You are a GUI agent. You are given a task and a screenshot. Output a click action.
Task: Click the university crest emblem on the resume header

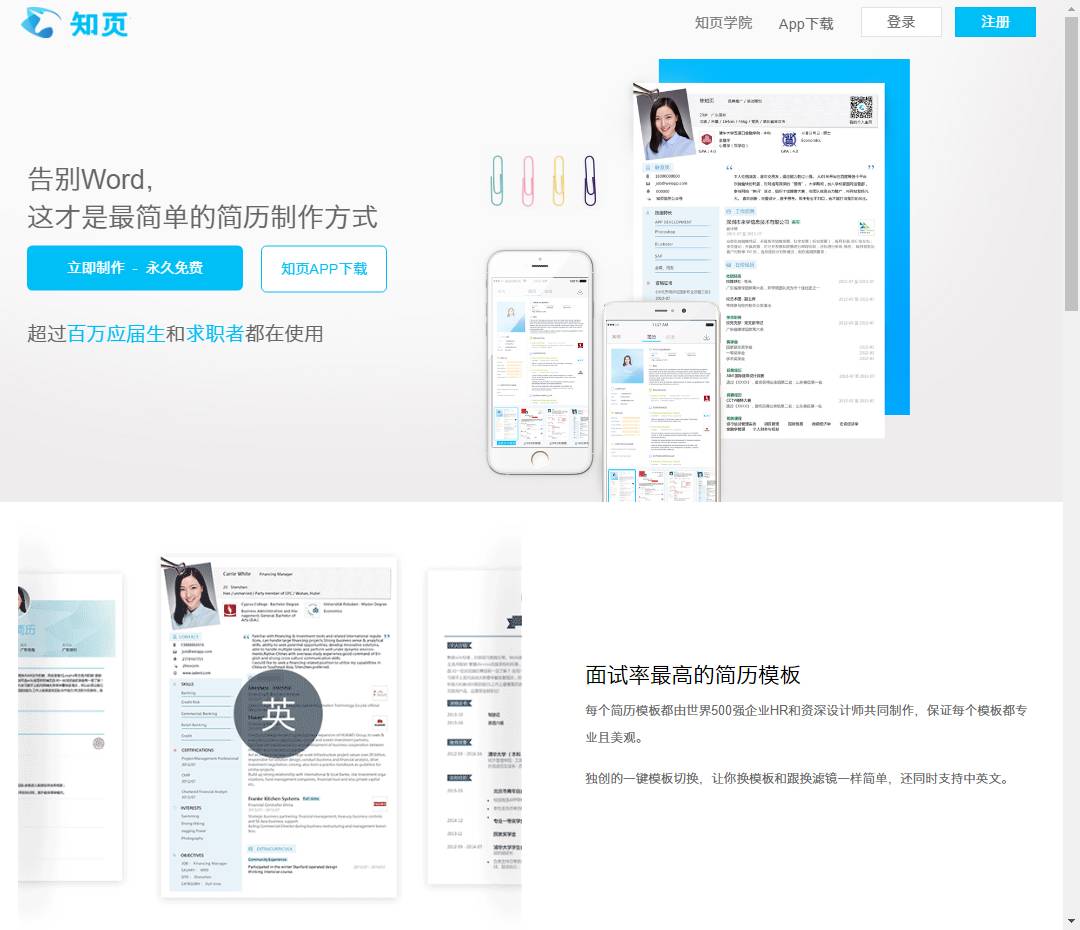(x=708, y=141)
